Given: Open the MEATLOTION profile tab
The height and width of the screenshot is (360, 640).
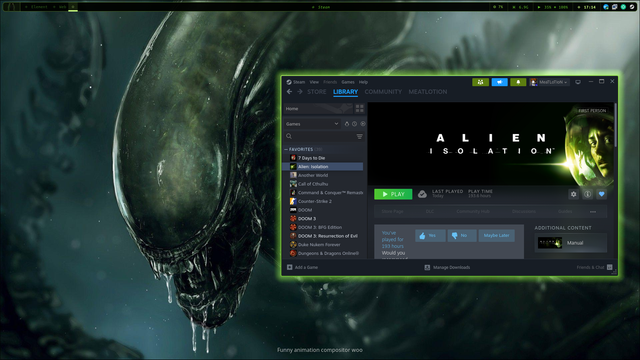Looking at the screenshot, I should tap(428, 92).
